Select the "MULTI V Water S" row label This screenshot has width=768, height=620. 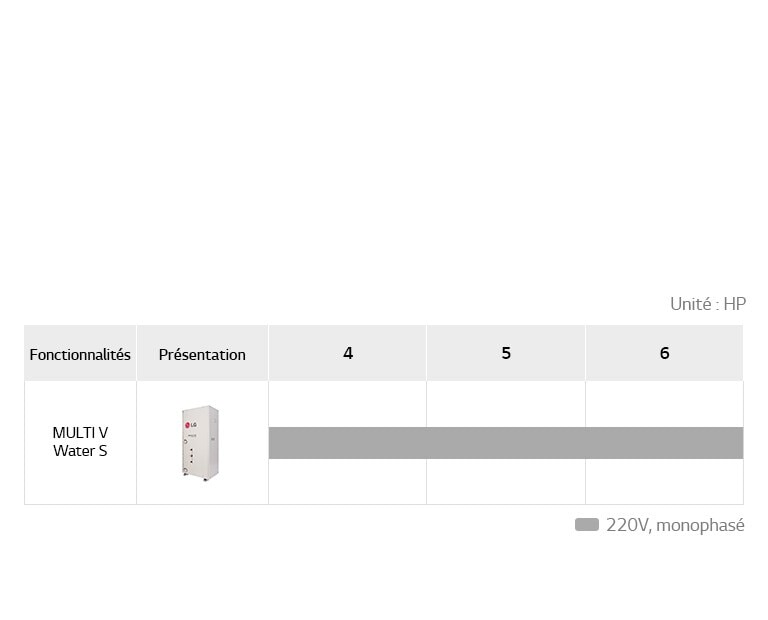[x=80, y=442]
